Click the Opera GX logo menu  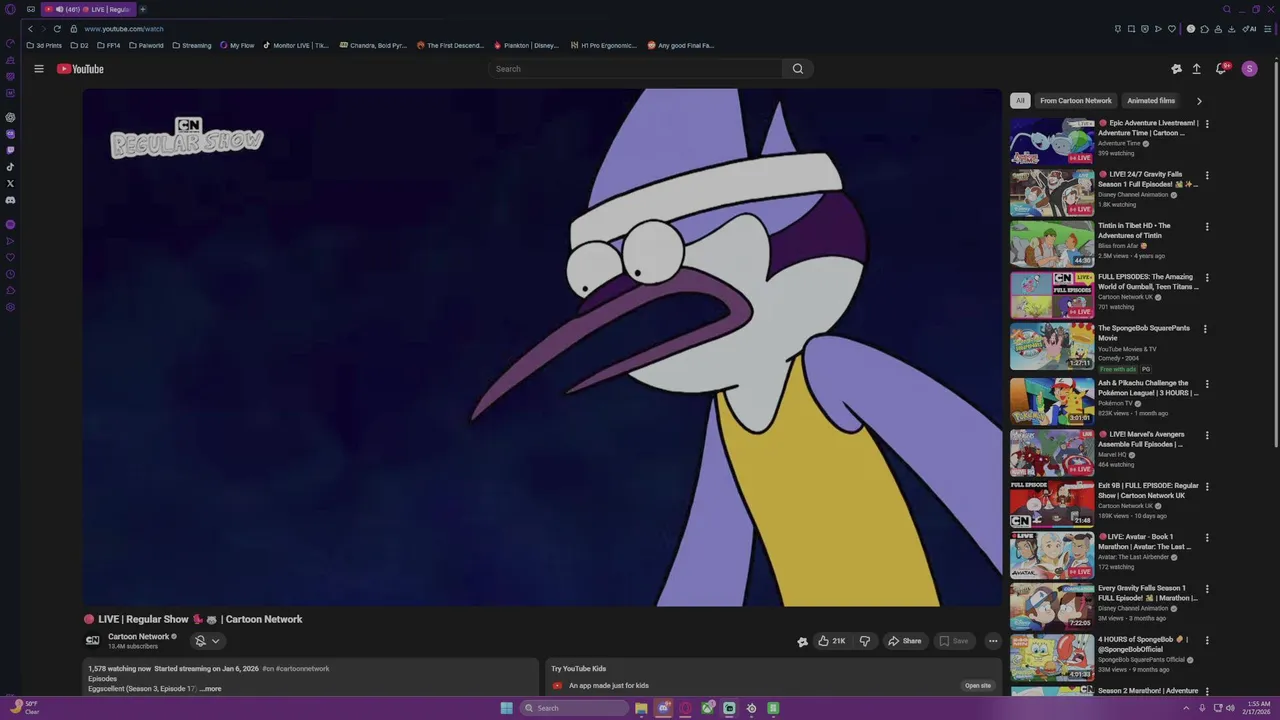tap(10, 9)
